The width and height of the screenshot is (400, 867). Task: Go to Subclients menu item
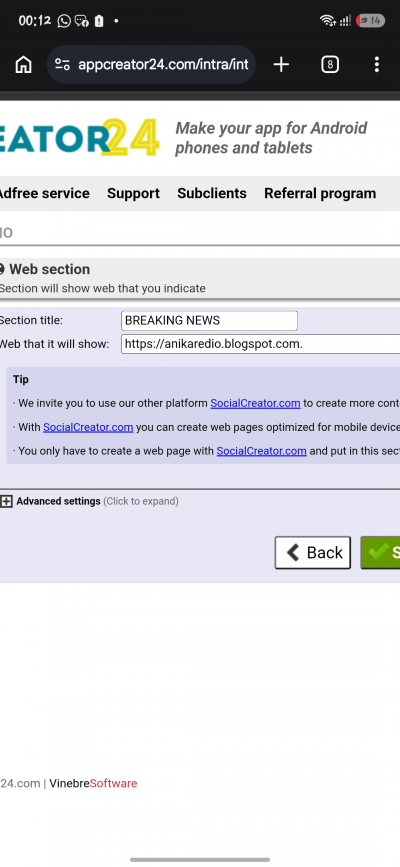(x=212, y=193)
